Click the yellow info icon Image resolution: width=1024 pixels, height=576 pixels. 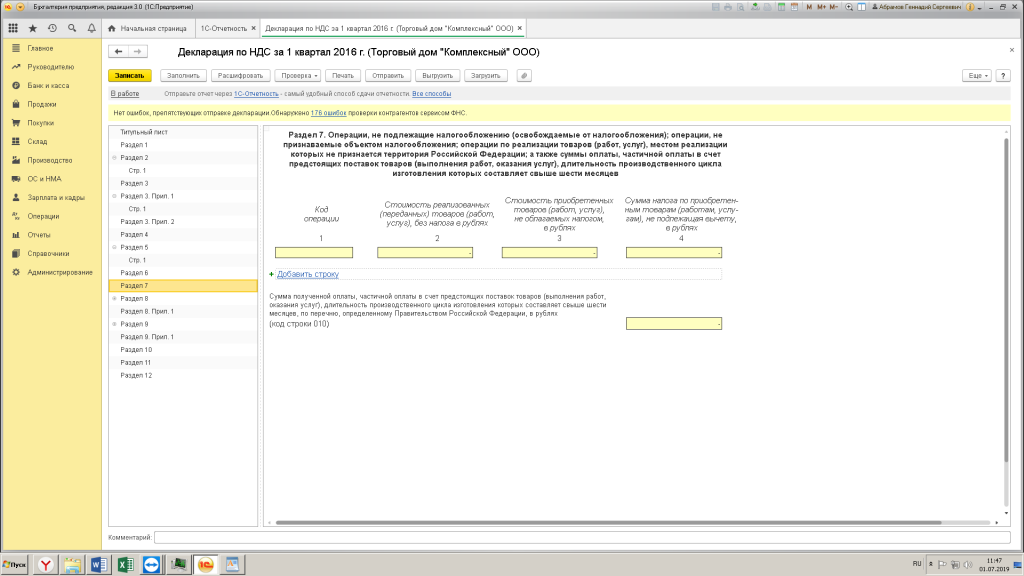(x=970, y=7)
